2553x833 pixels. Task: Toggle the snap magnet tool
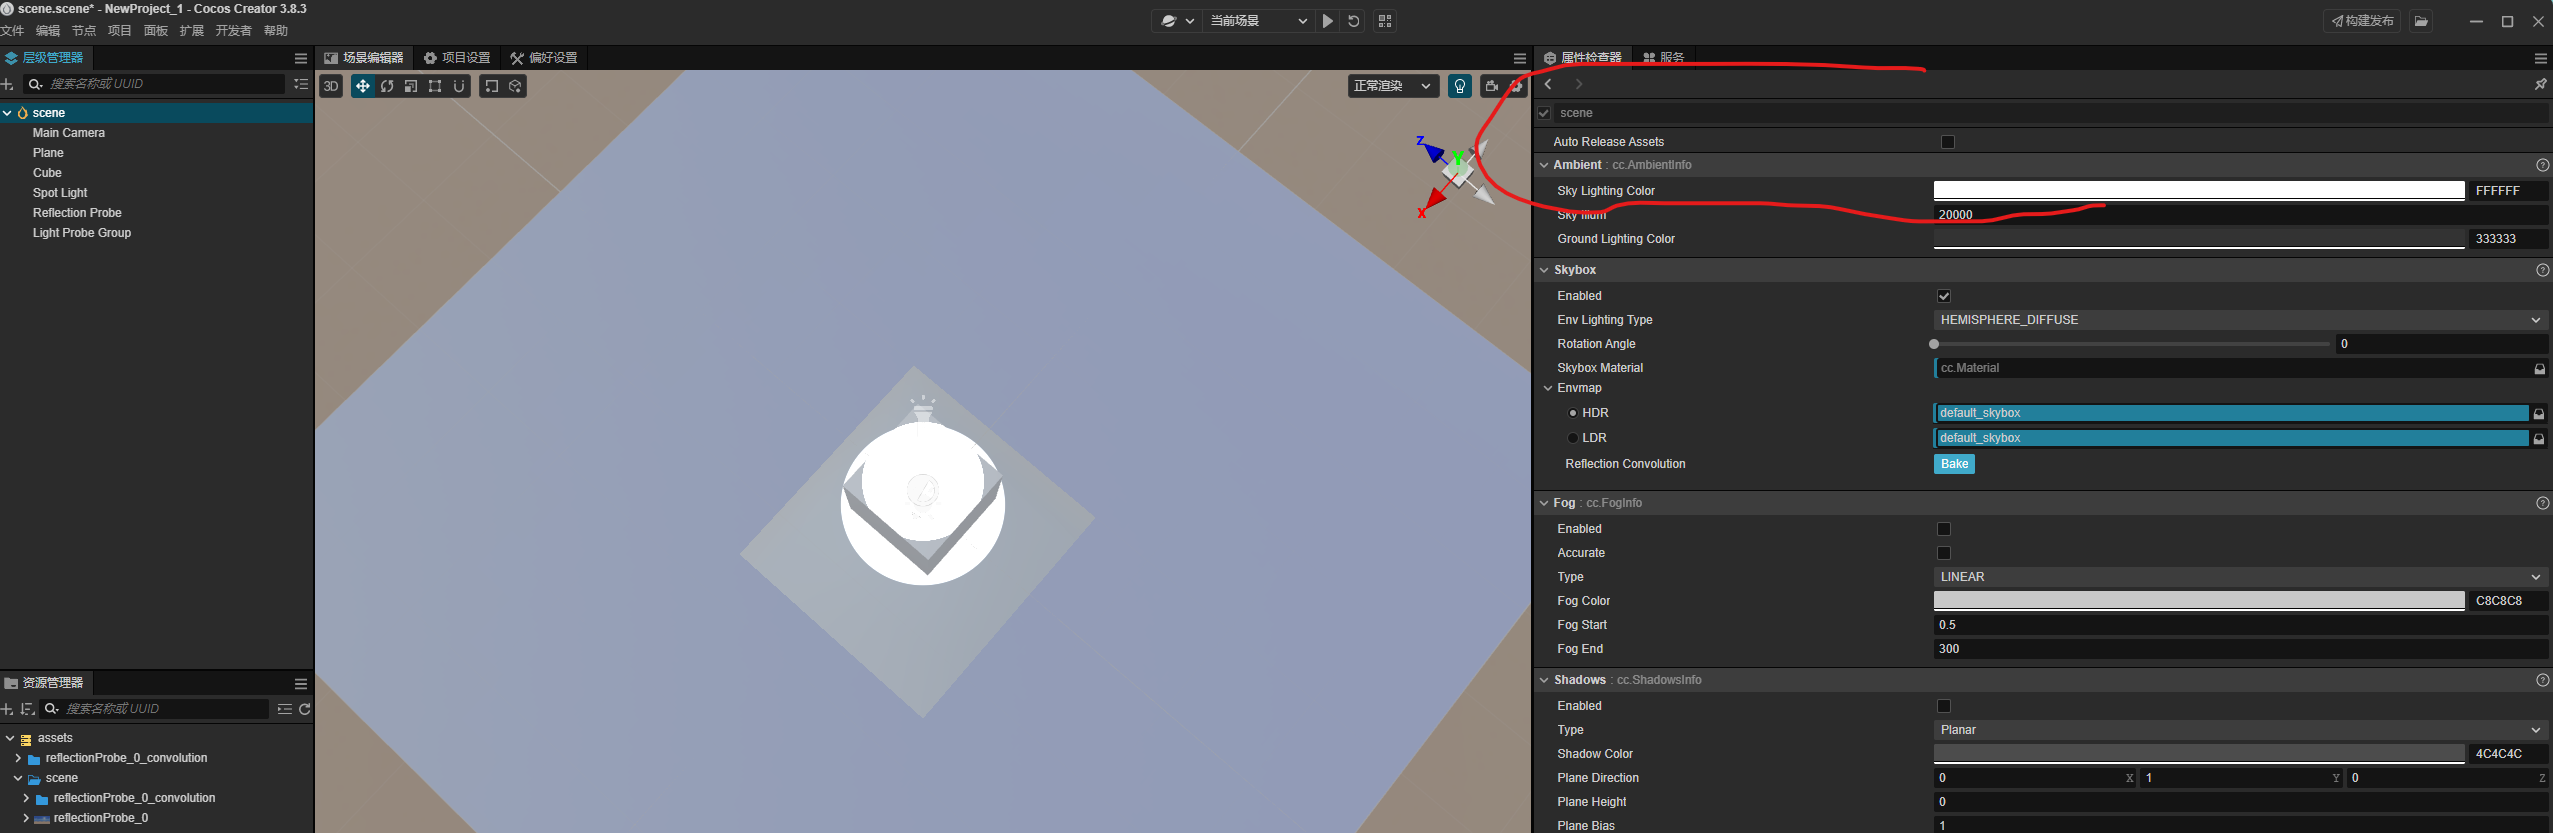[x=459, y=86]
